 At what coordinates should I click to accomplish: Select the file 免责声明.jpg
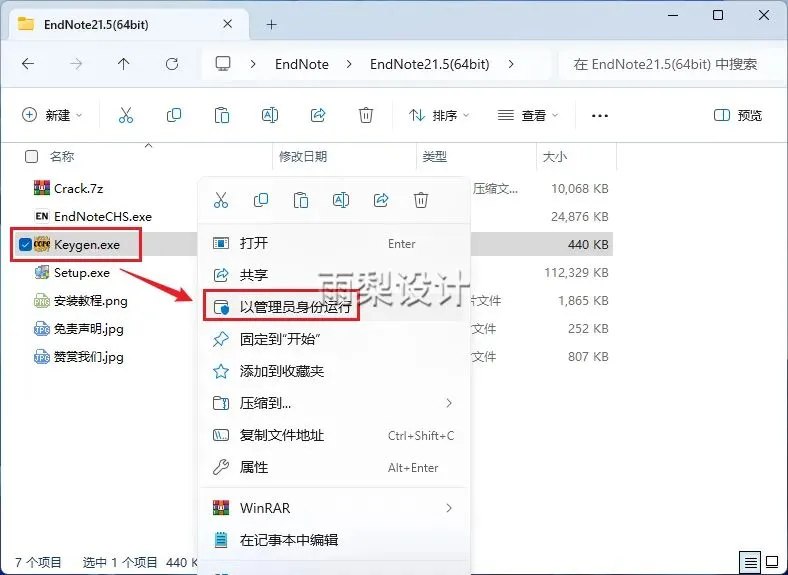[x=88, y=329]
